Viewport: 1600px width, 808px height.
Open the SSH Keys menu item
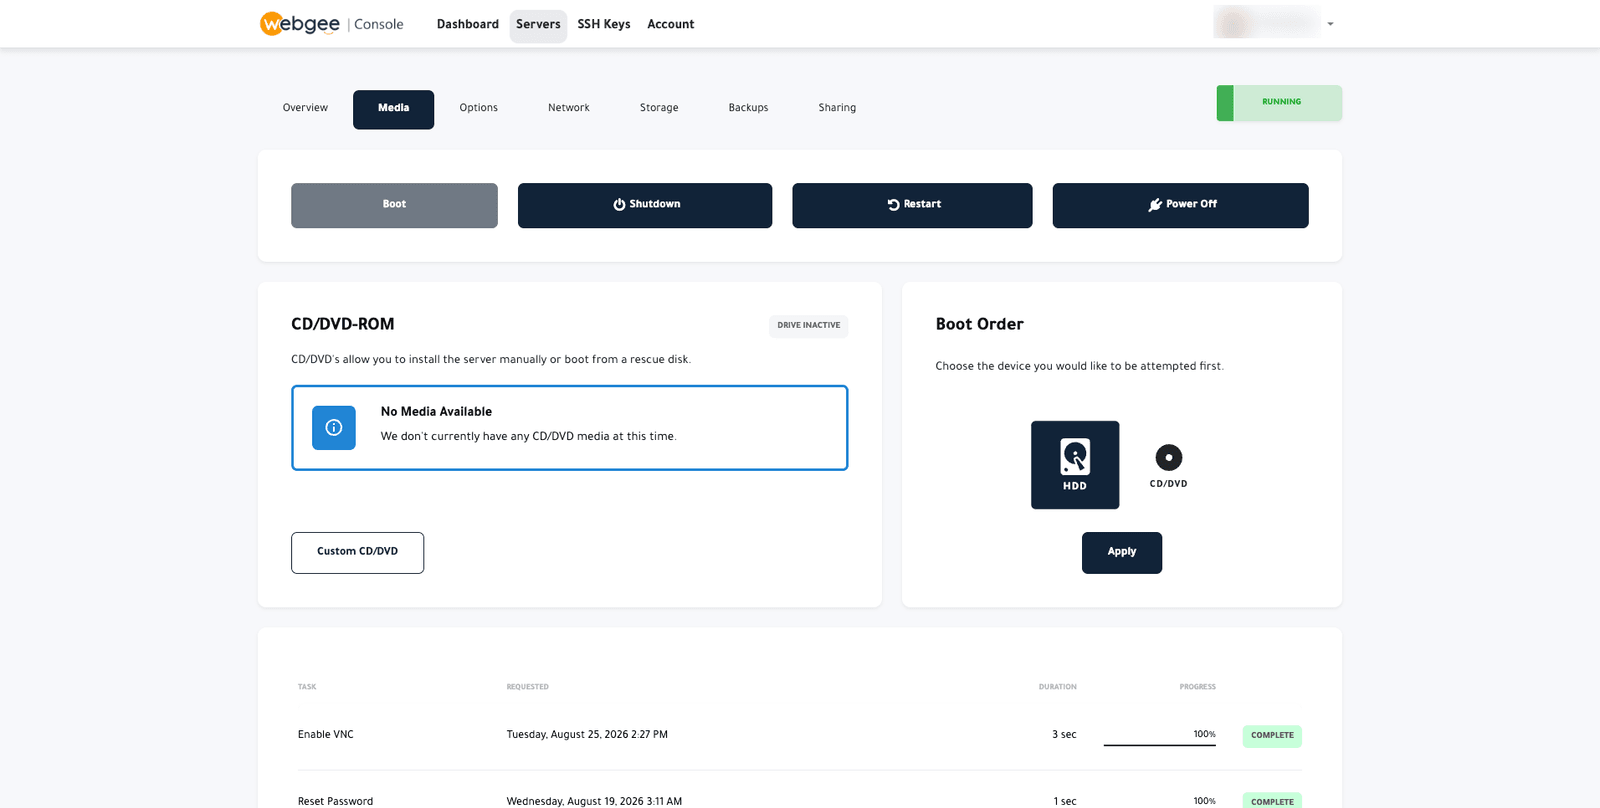click(604, 24)
